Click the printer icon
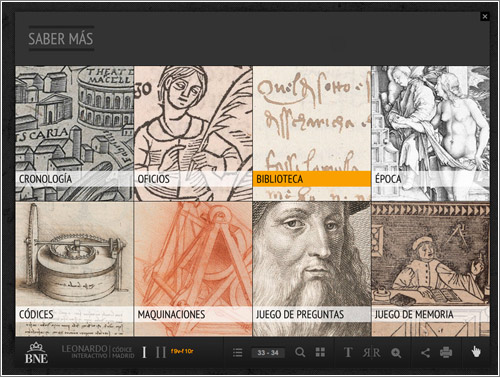This screenshot has width=500, height=377. (x=446, y=352)
